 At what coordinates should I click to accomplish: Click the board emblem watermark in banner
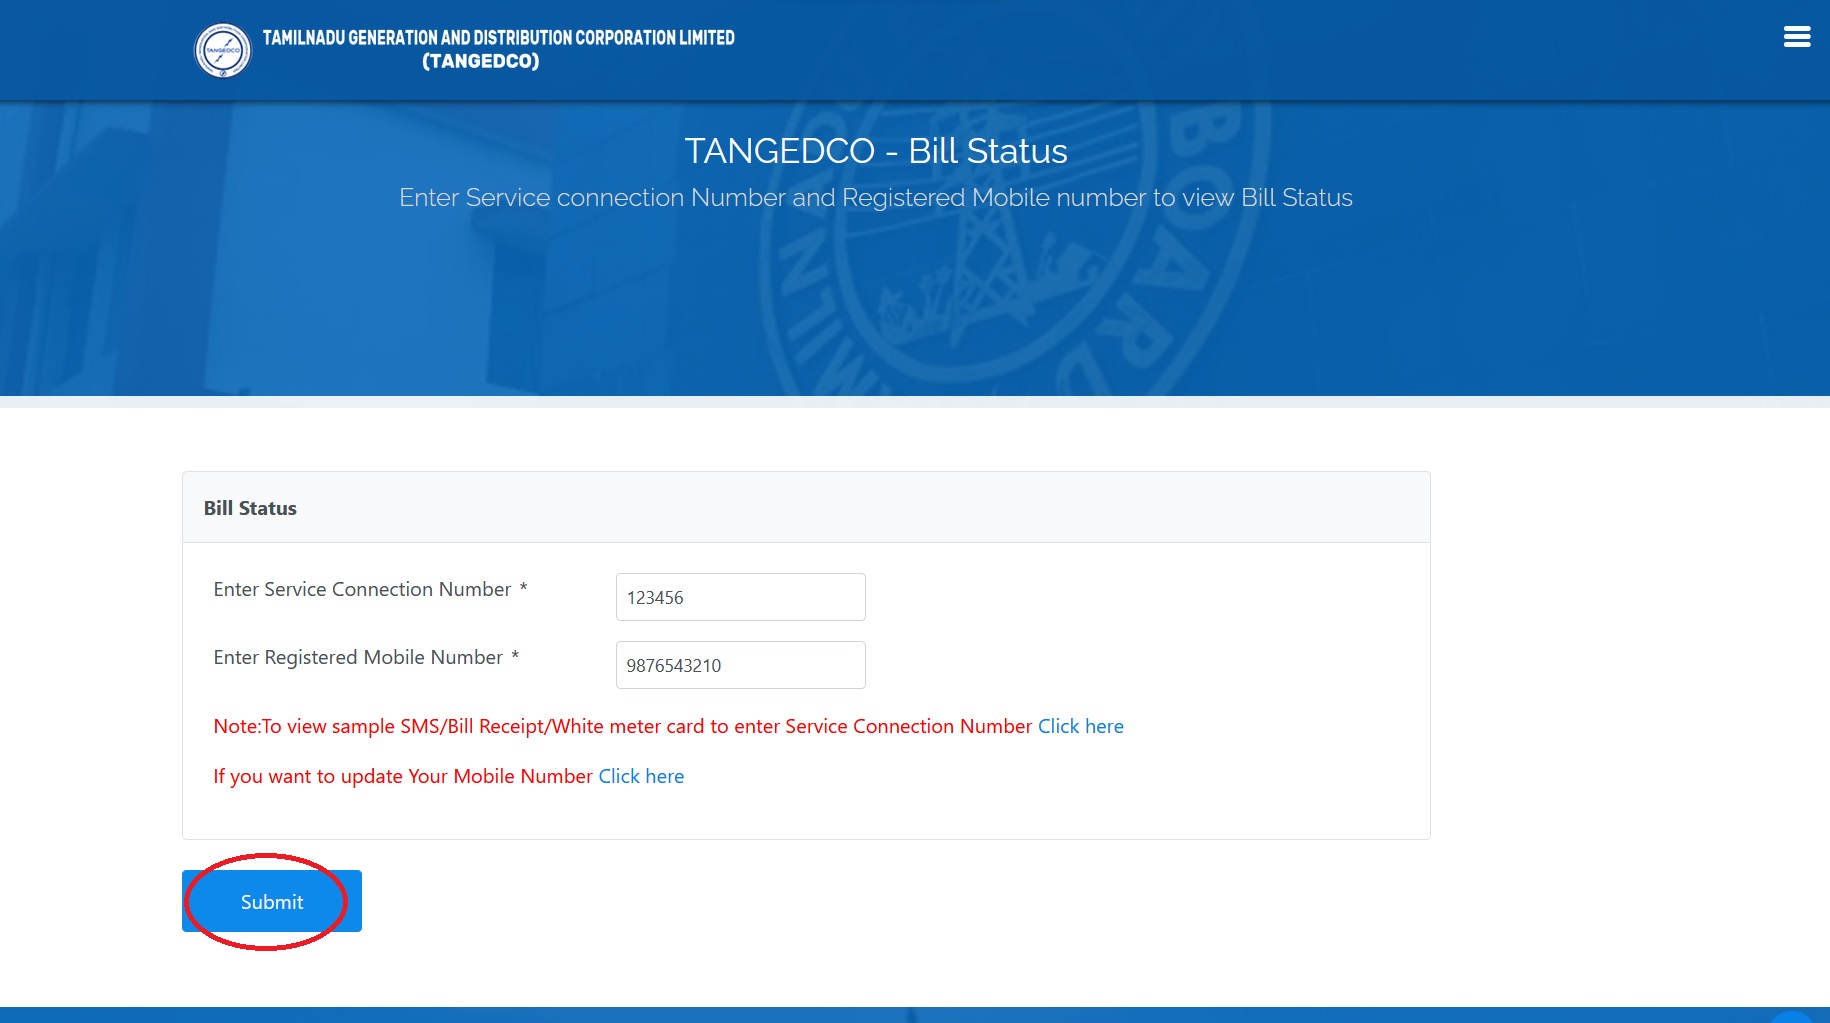(x=1010, y=250)
